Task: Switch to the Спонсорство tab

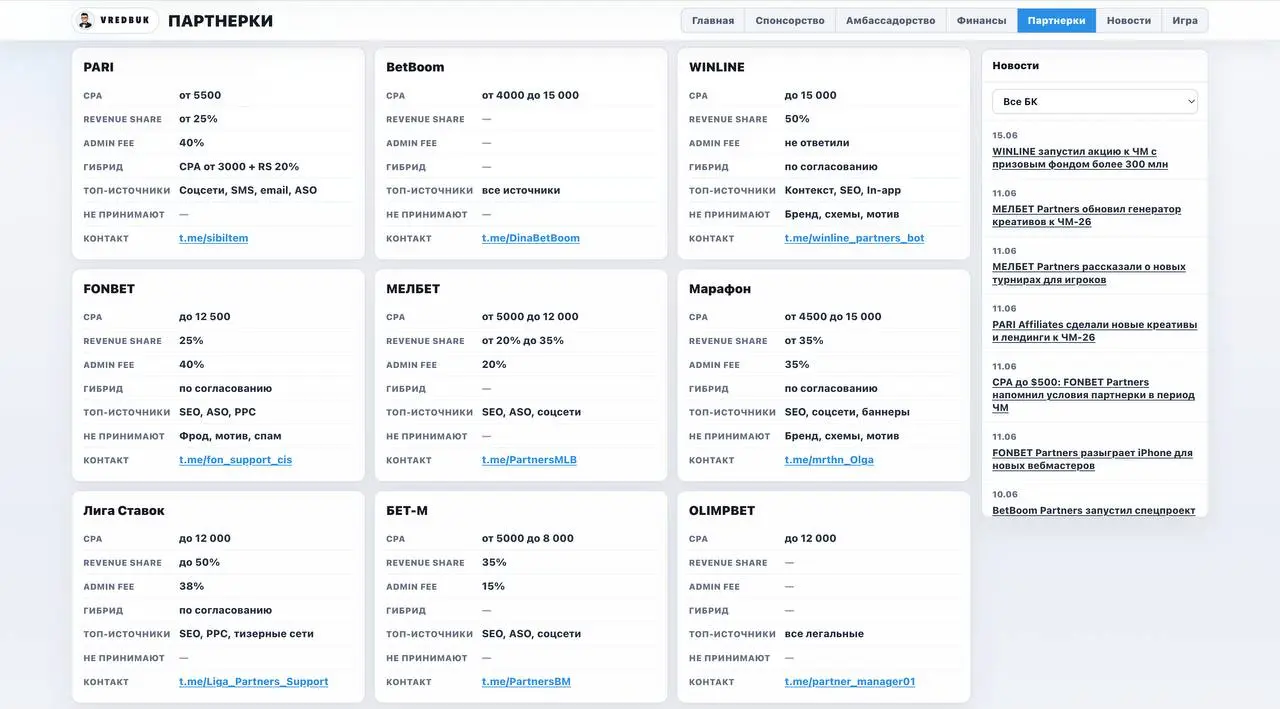Action: (x=790, y=20)
